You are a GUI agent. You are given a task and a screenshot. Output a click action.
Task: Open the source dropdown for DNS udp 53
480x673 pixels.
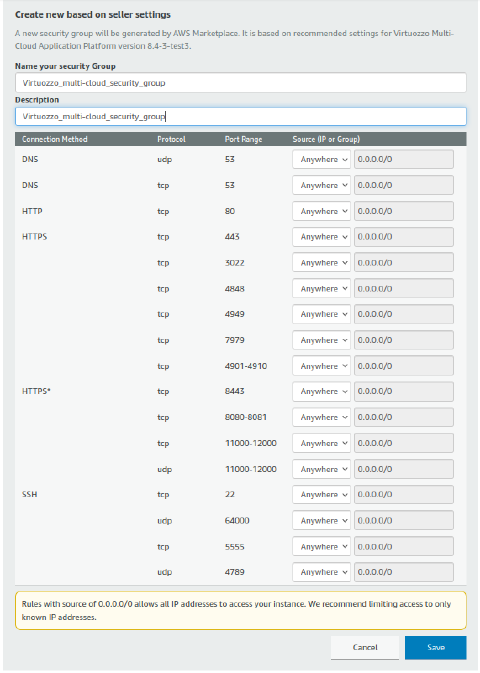322,159
